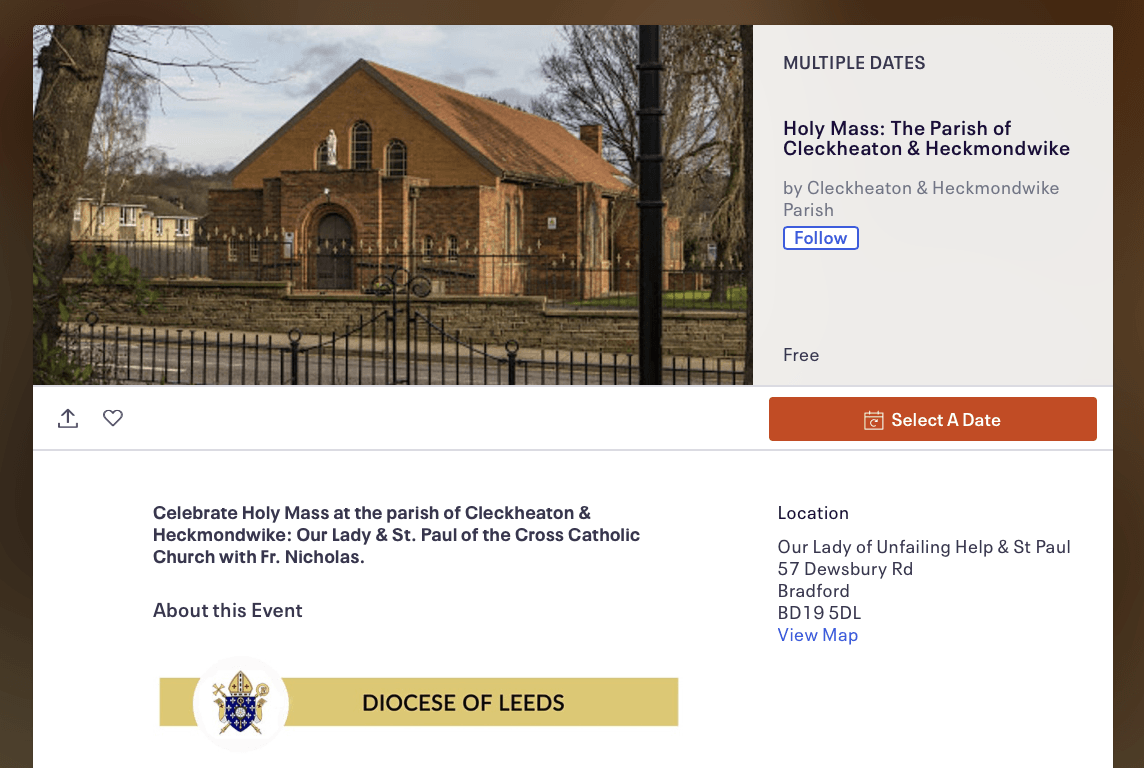Like the event with the heart icon

point(113,418)
